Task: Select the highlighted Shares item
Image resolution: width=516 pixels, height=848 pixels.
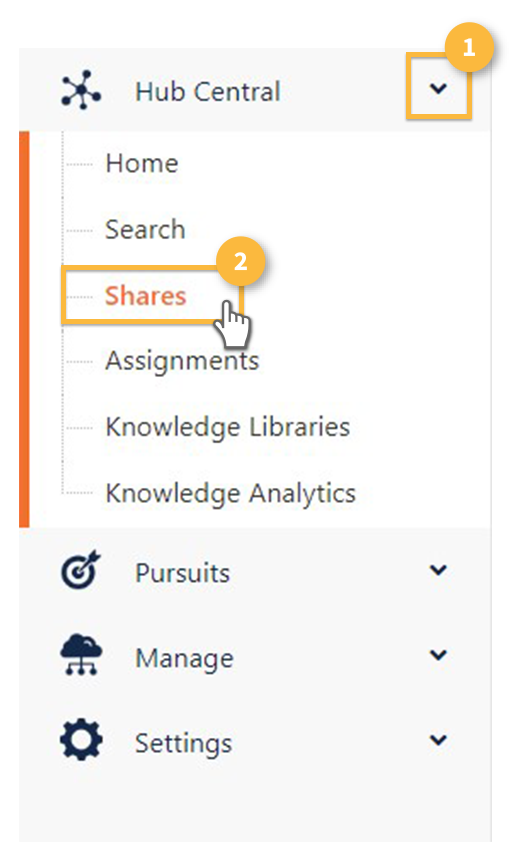Action: 145,296
